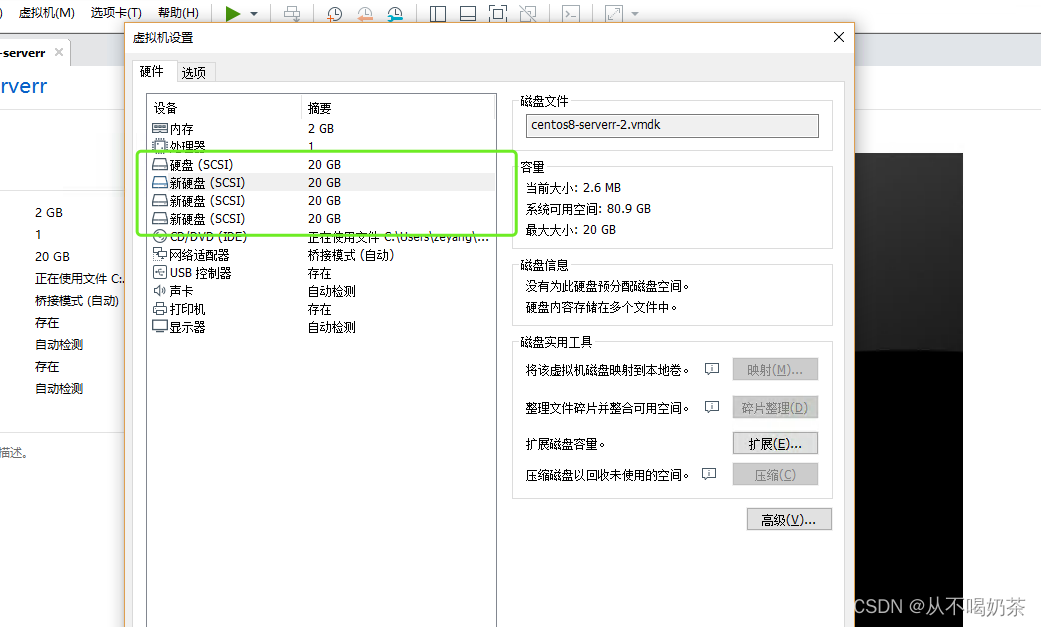Click info icon beside 将该虚拟机磁盘映射到本地卷
Viewport: 1041px width, 627px height.
click(x=712, y=369)
